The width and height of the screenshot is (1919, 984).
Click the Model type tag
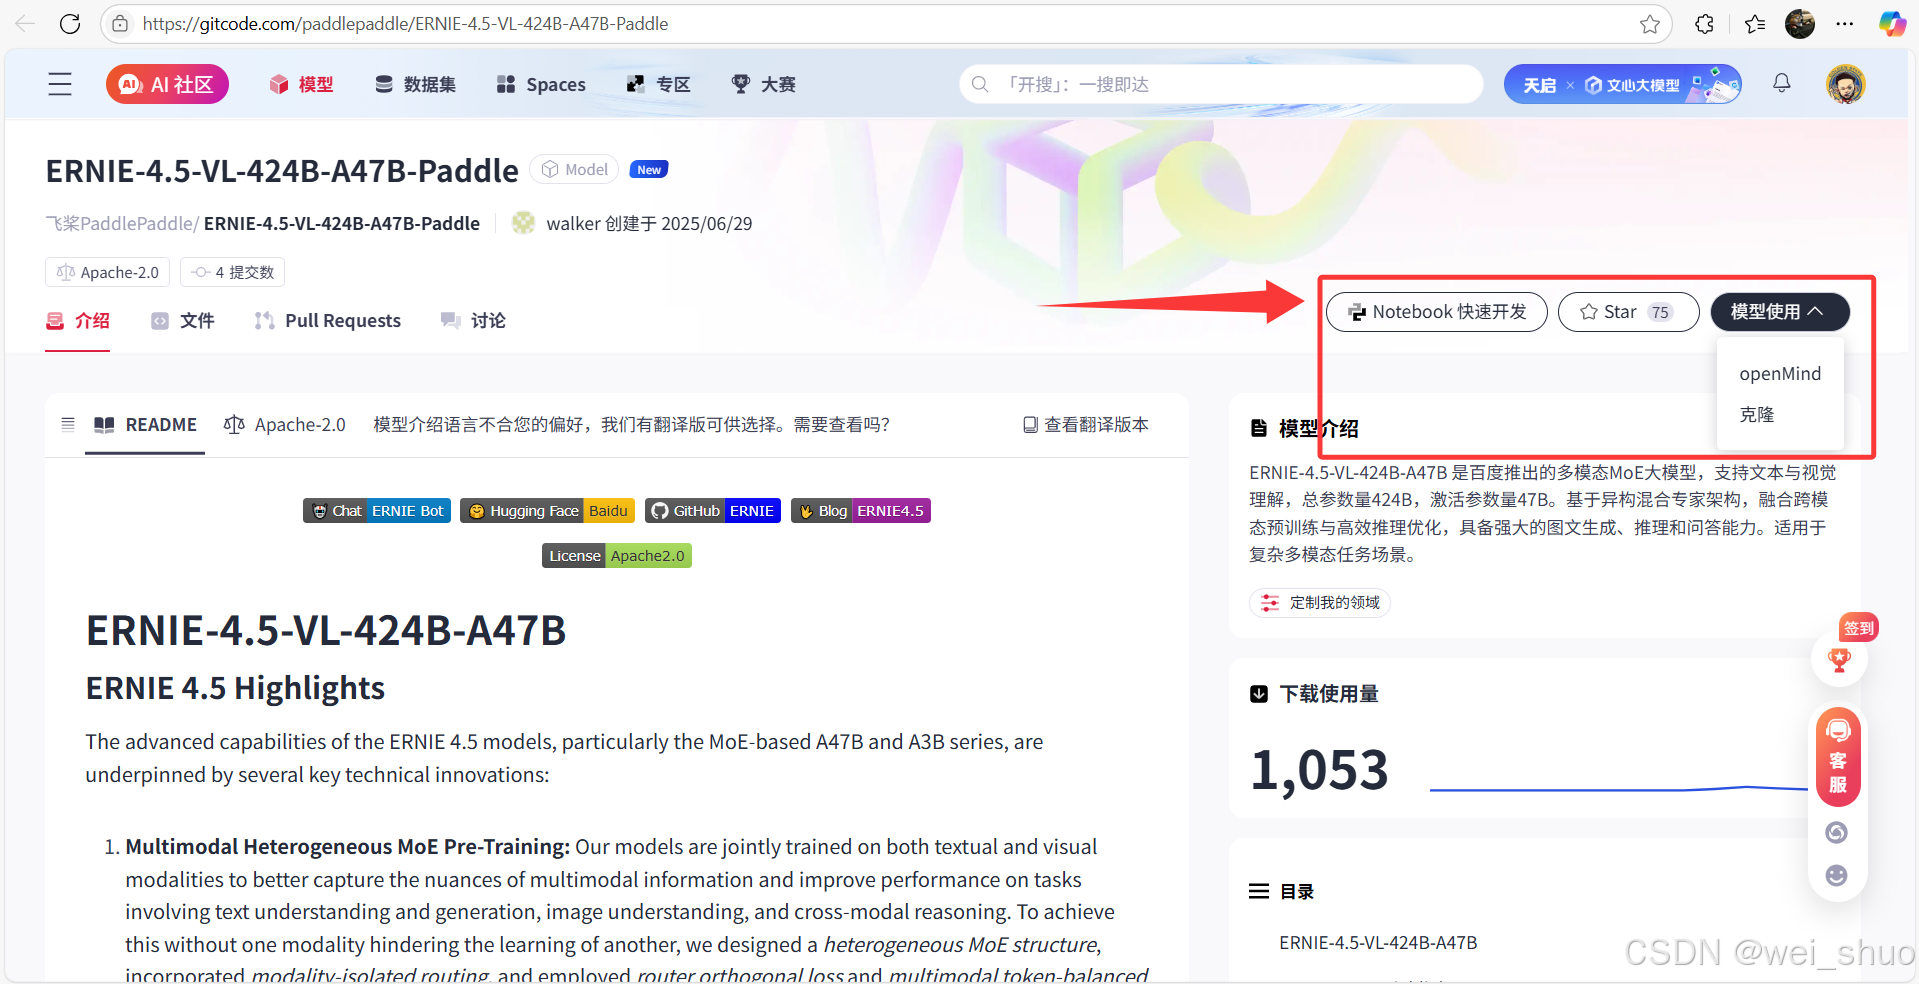[x=575, y=170]
